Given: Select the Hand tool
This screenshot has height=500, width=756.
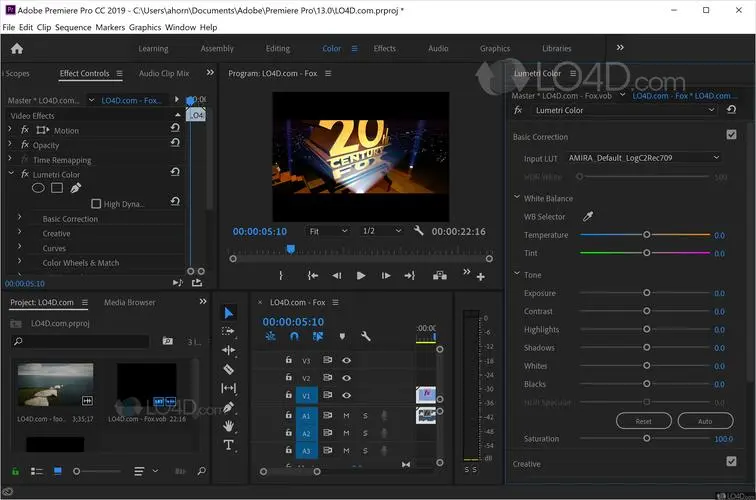Looking at the screenshot, I should (x=228, y=426).
